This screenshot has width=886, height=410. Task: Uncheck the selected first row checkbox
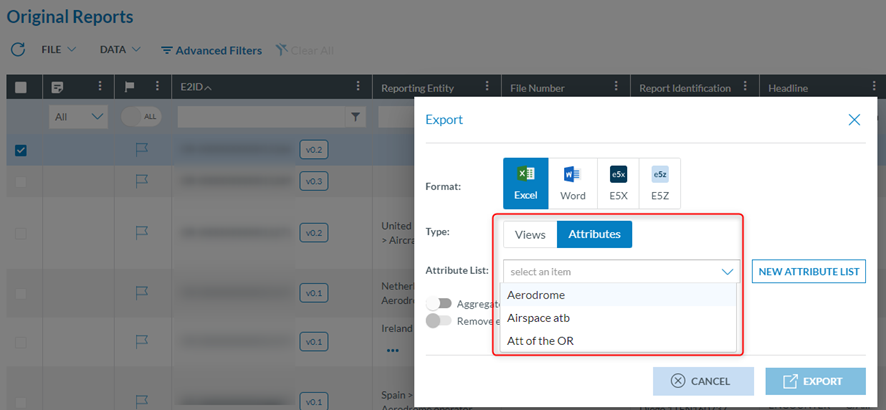click(x=21, y=150)
